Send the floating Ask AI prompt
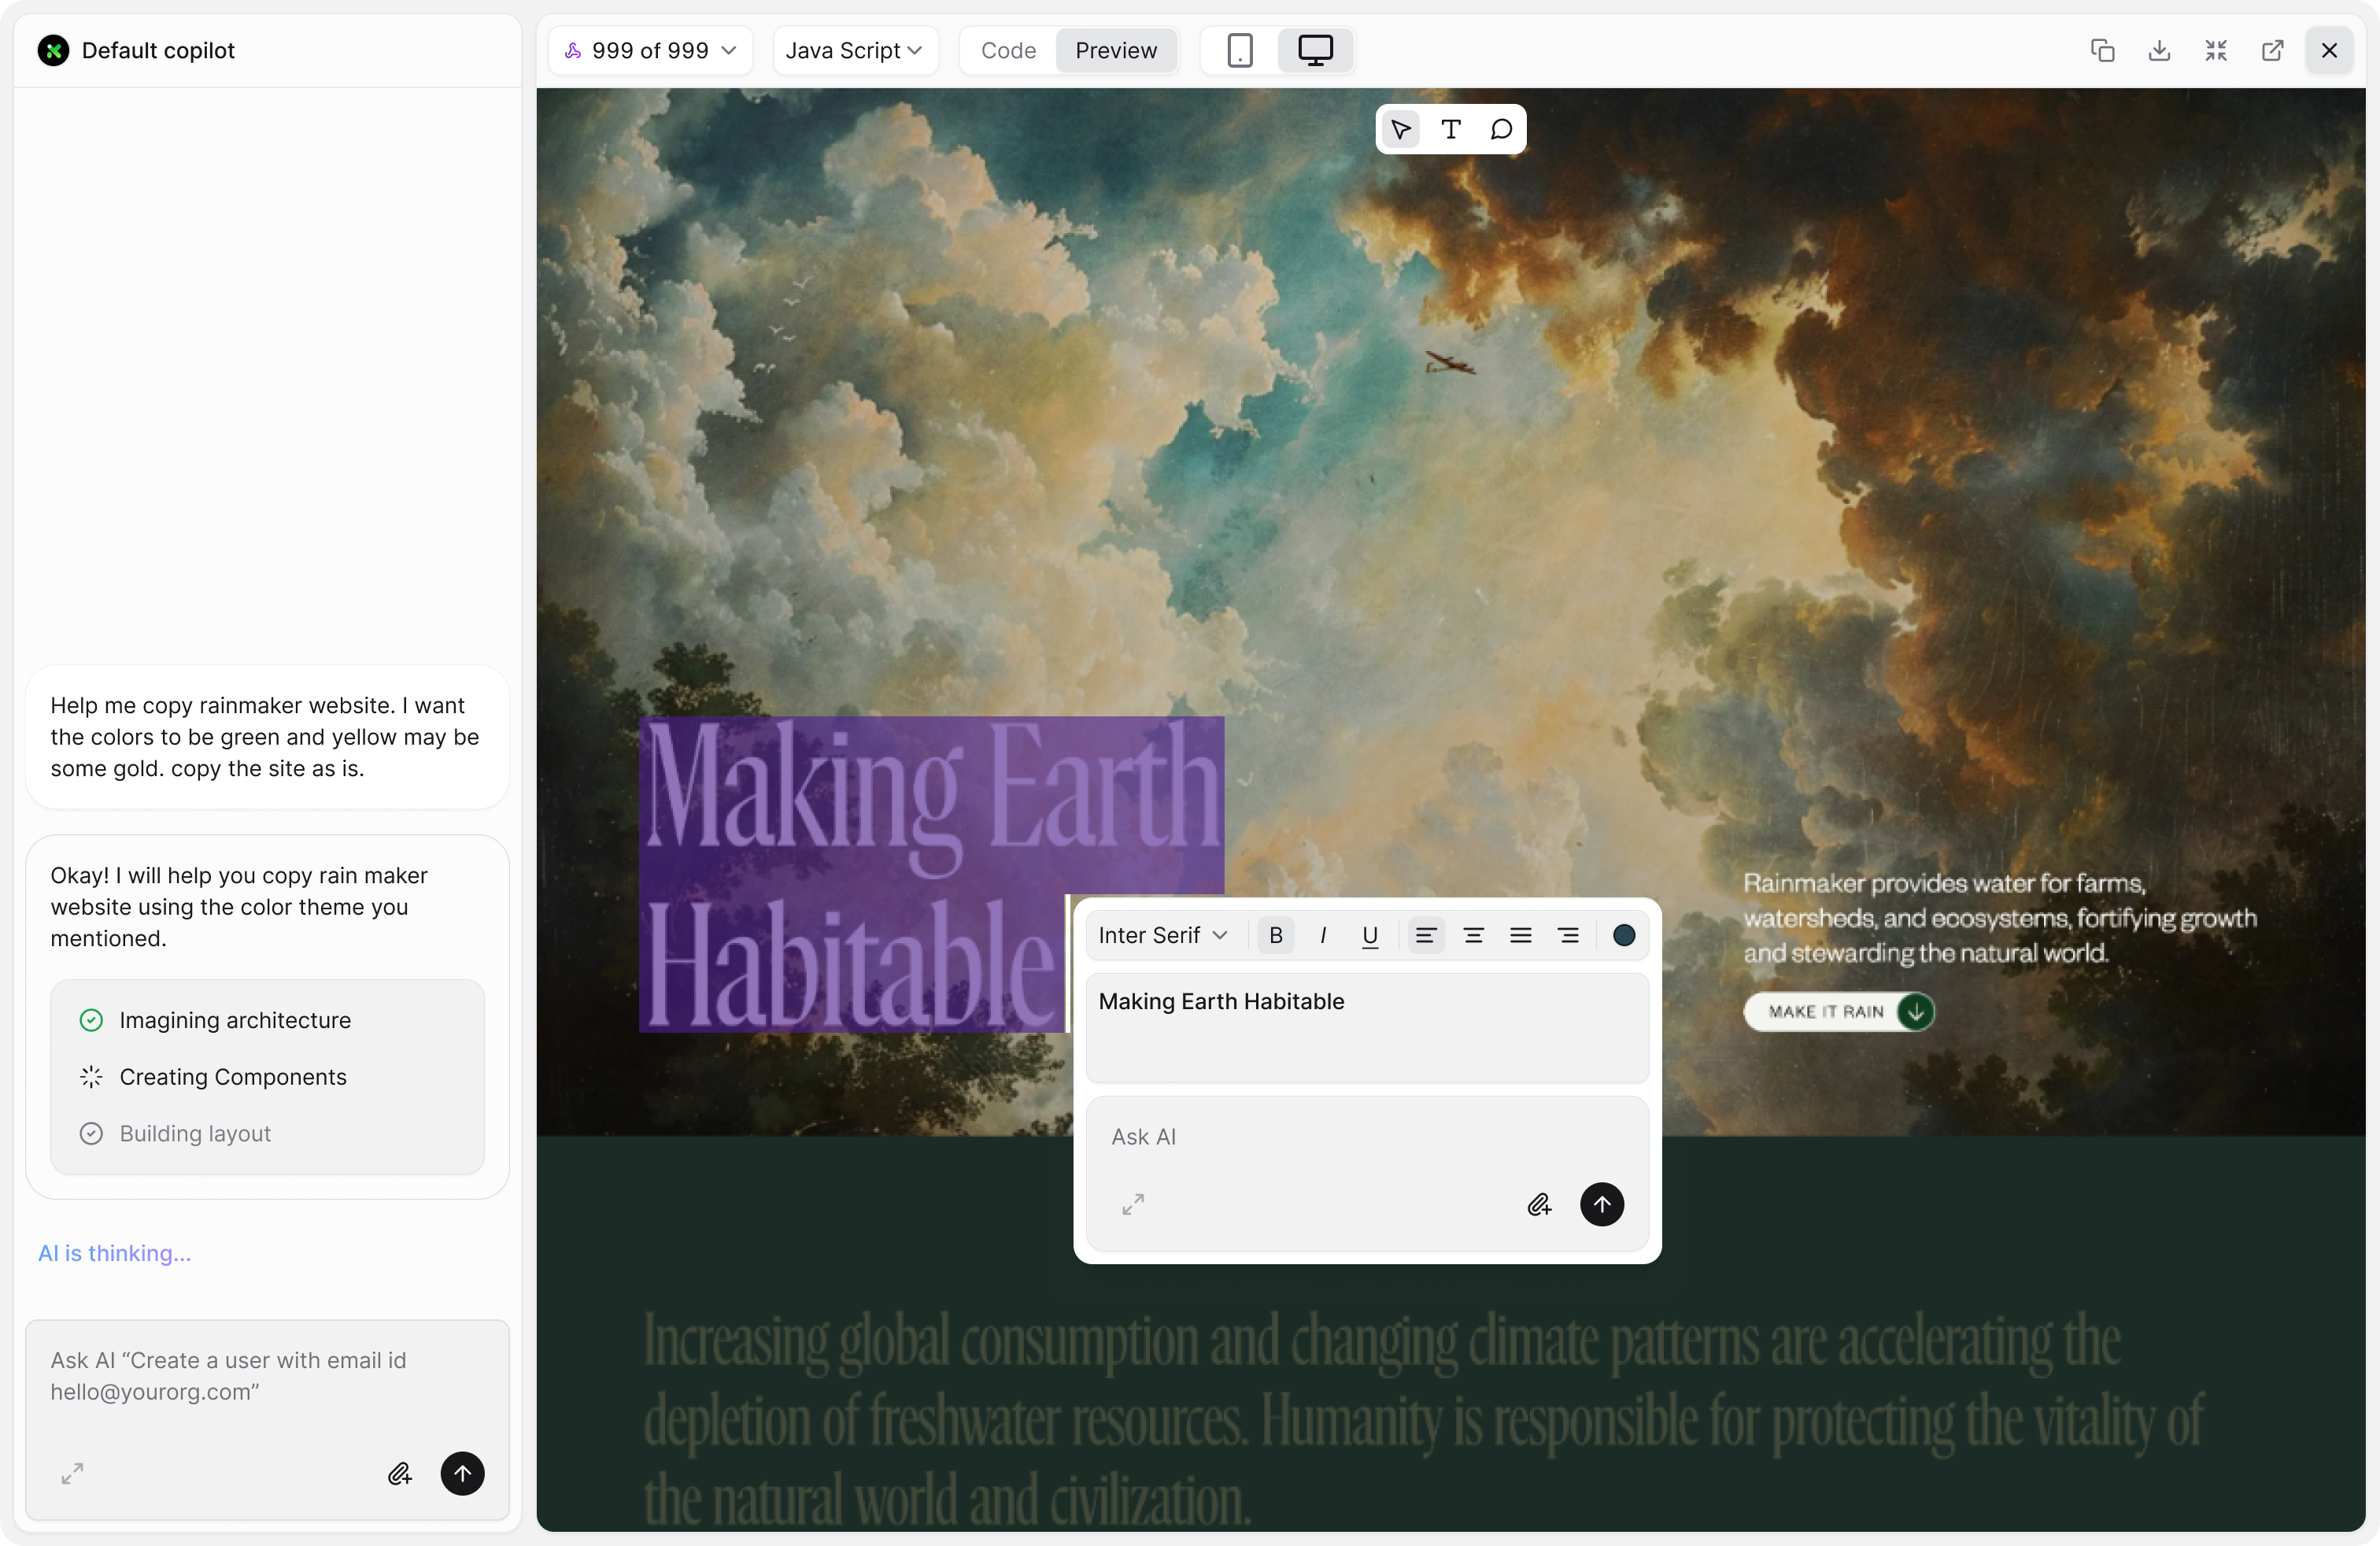The image size is (2380, 1546). pos(1602,1204)
